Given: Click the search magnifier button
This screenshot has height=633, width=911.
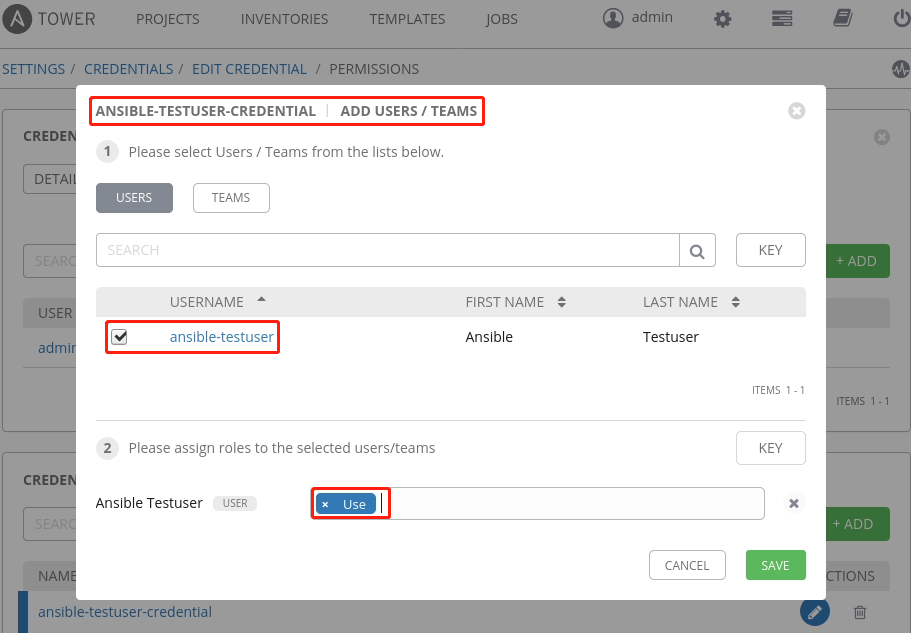Looking at the screenshot, I should pyautogui.click(x=698, y=250).
